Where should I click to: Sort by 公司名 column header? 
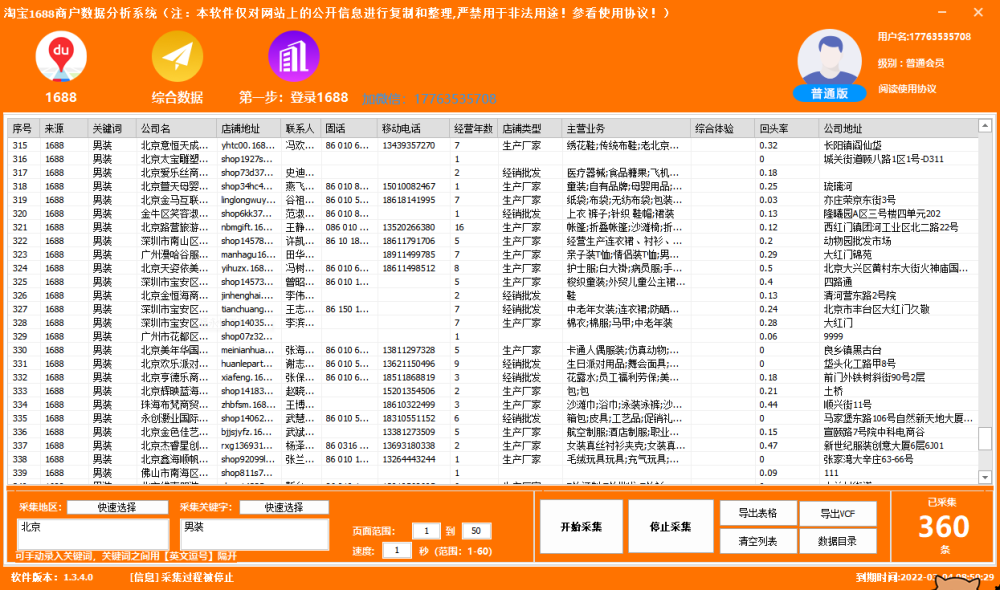click(x=176, y=128)
